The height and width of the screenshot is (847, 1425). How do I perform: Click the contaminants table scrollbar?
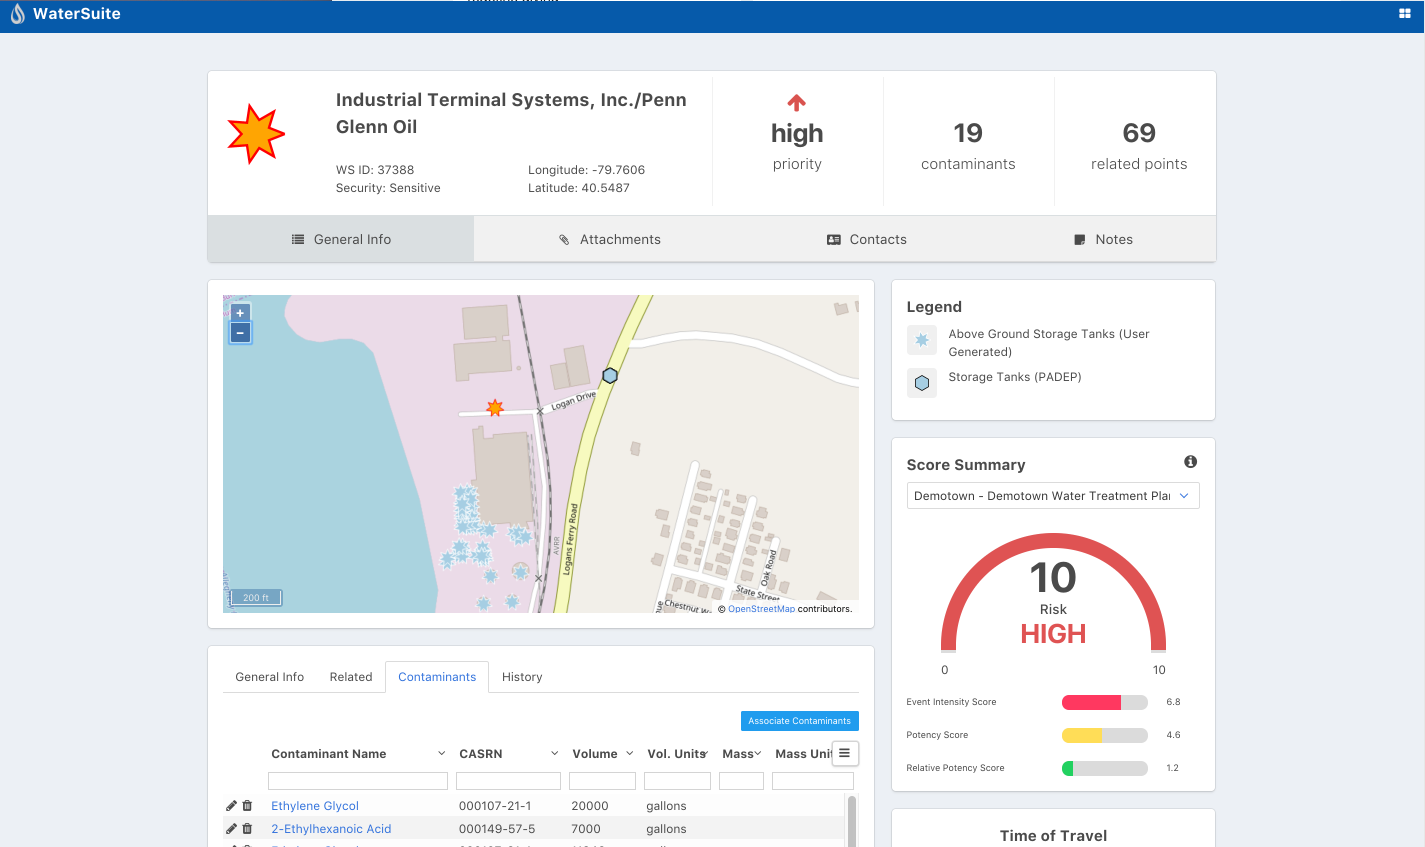pos(852,820)
